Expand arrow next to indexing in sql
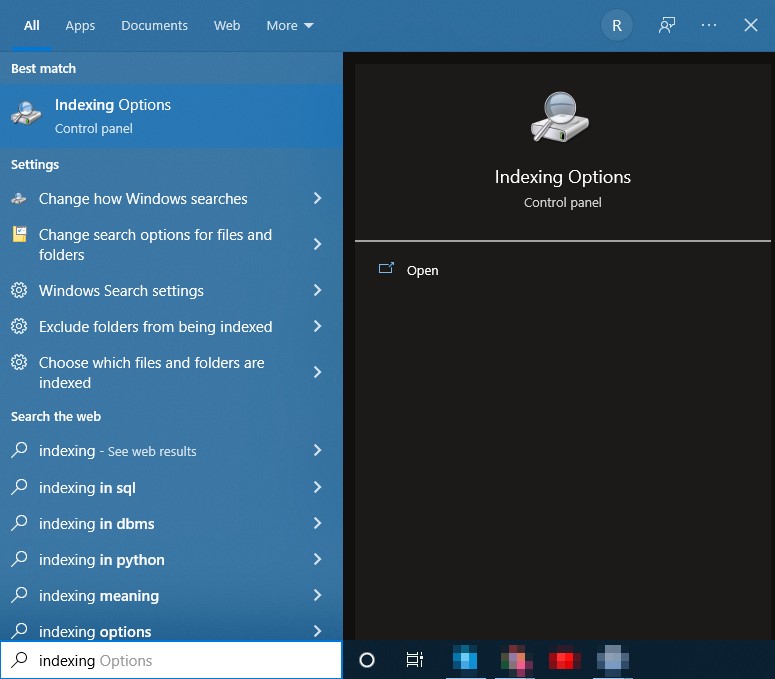This screenshot has height=679, width=775. point(317,488)
